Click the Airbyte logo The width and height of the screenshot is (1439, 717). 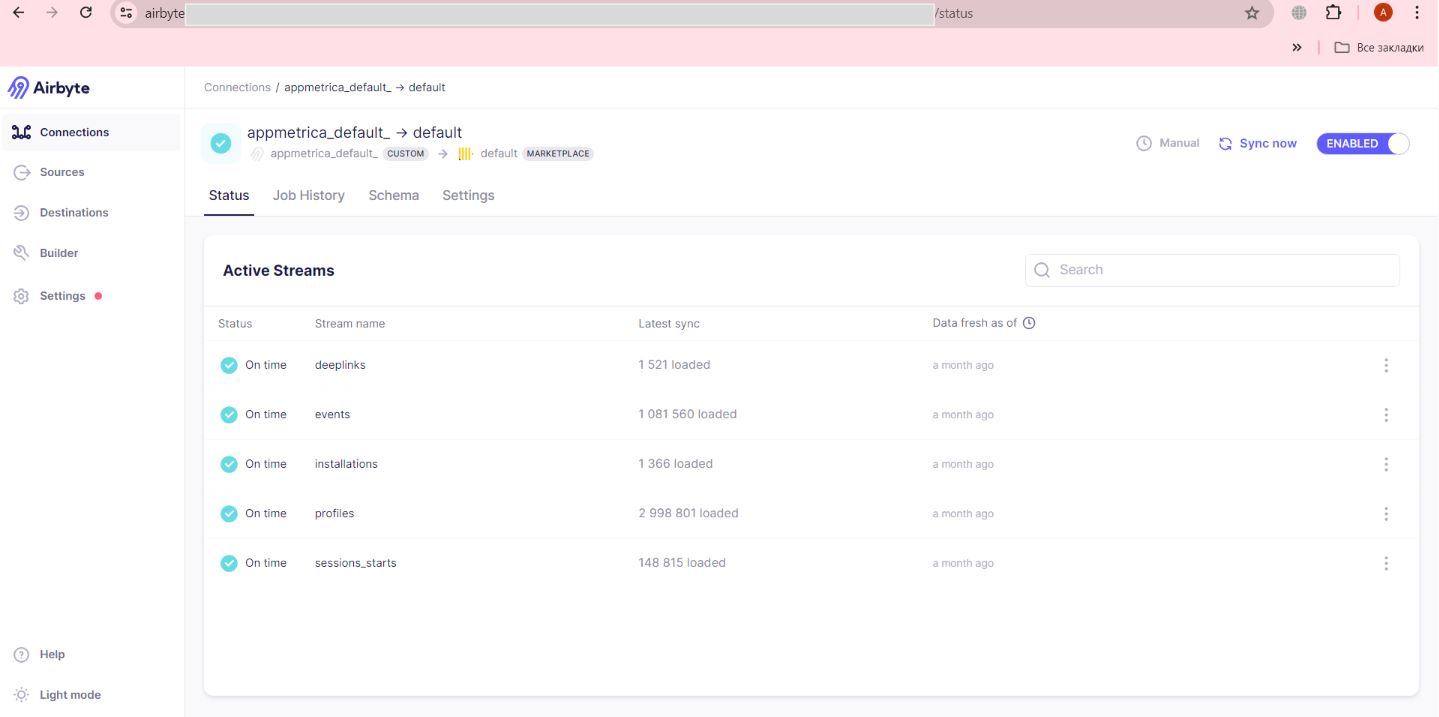pos(49,88)
